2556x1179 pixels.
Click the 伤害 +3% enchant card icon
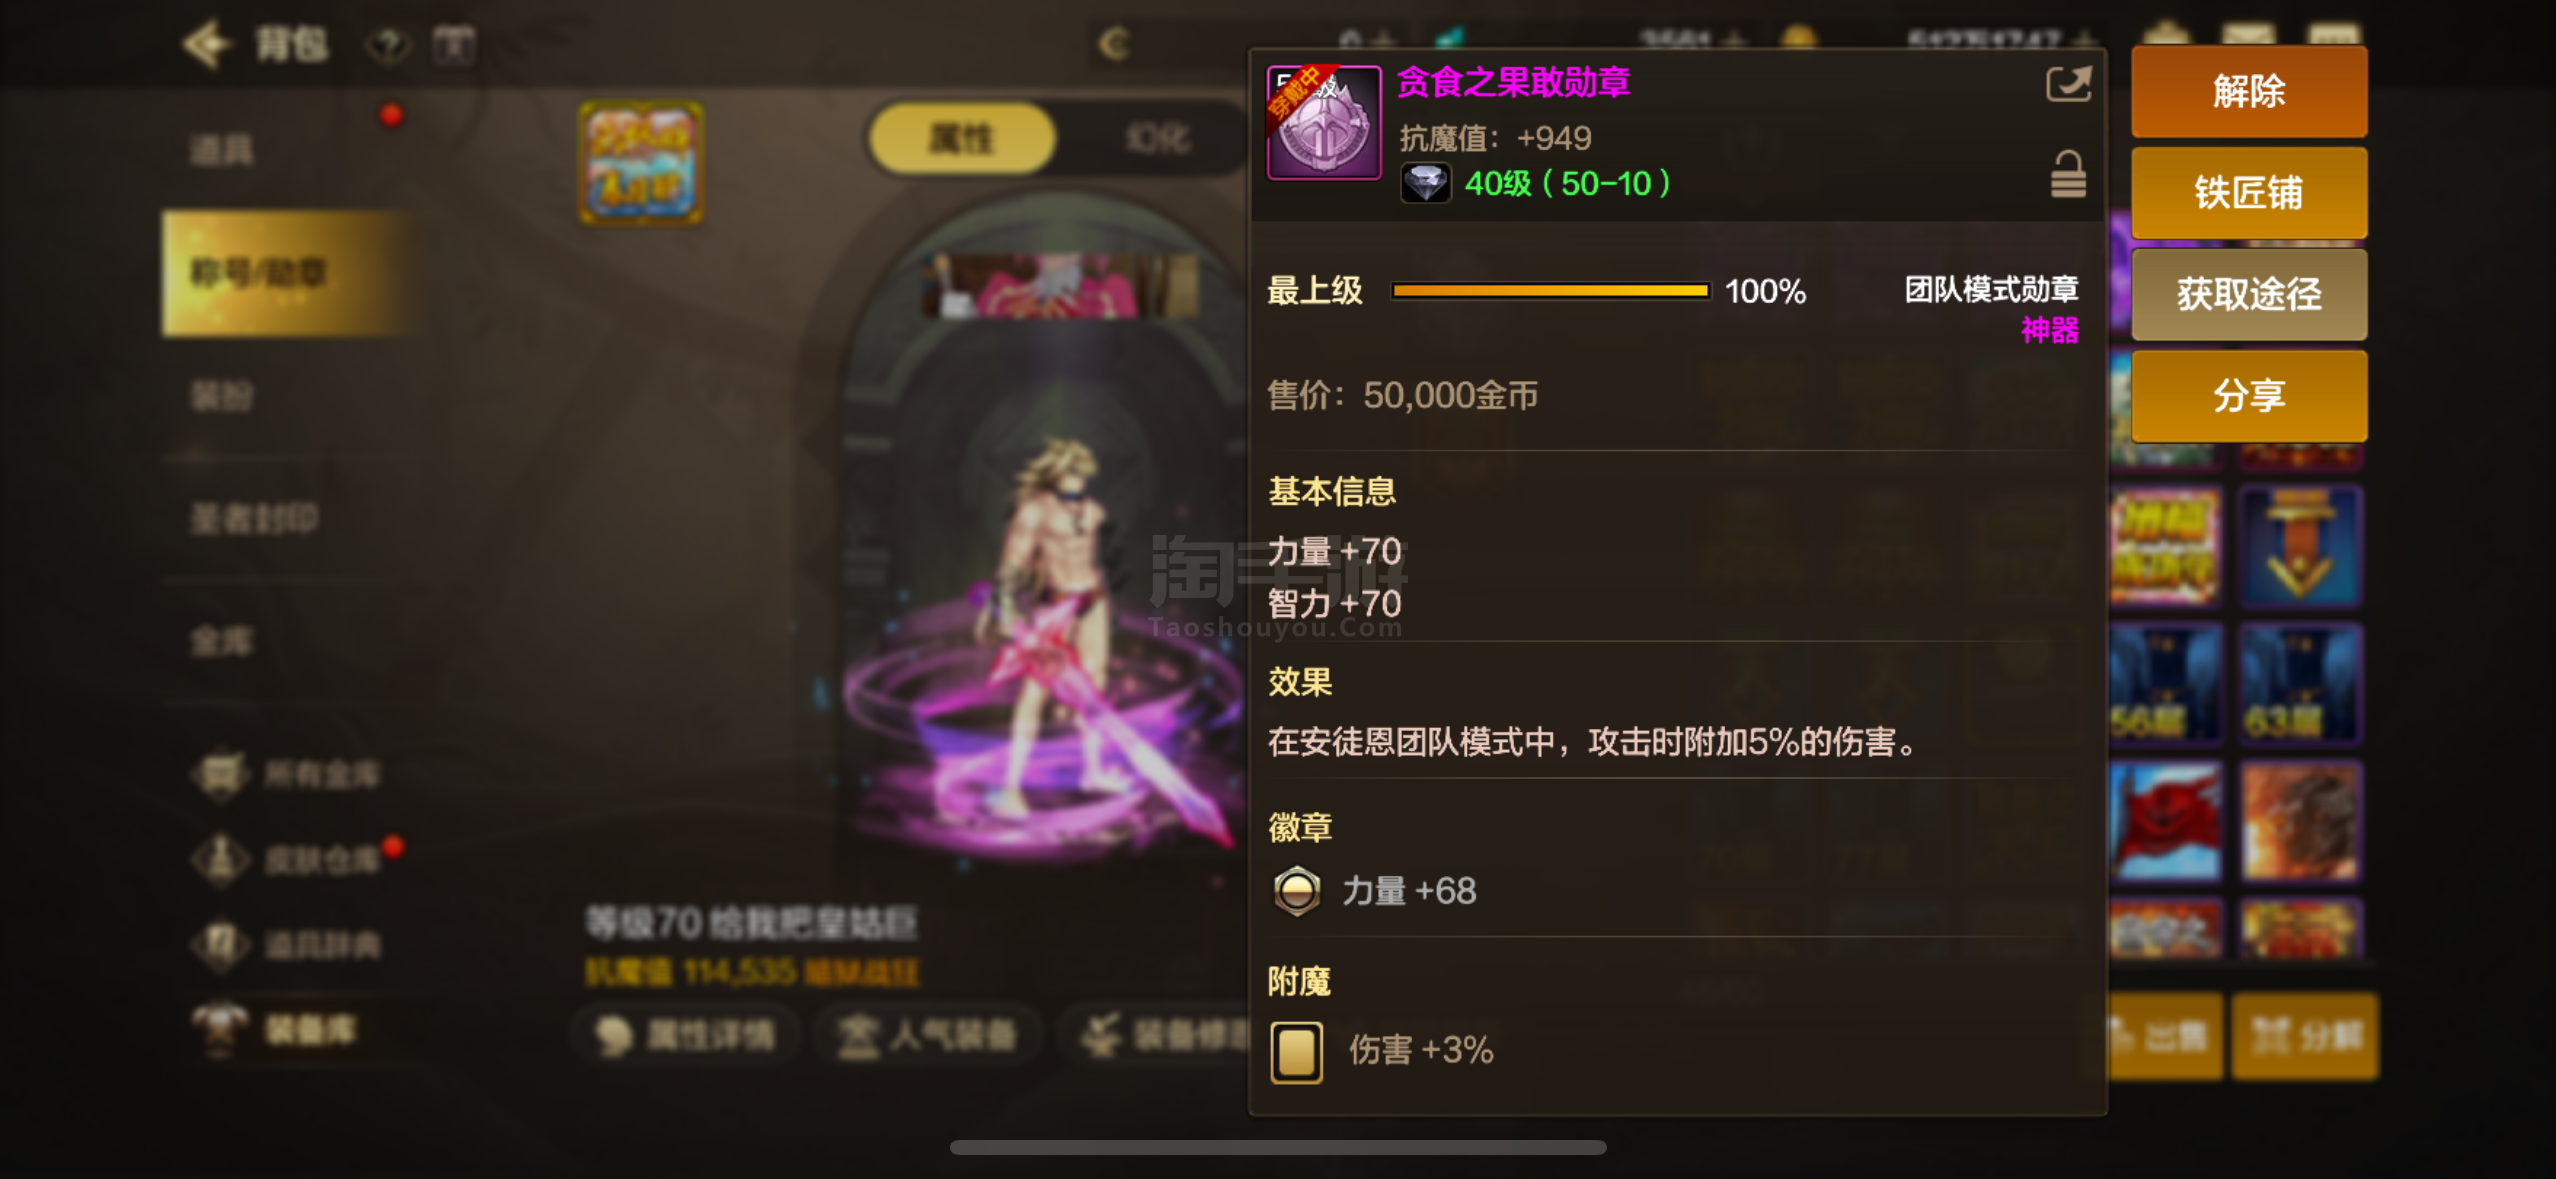(1297, 1051)
